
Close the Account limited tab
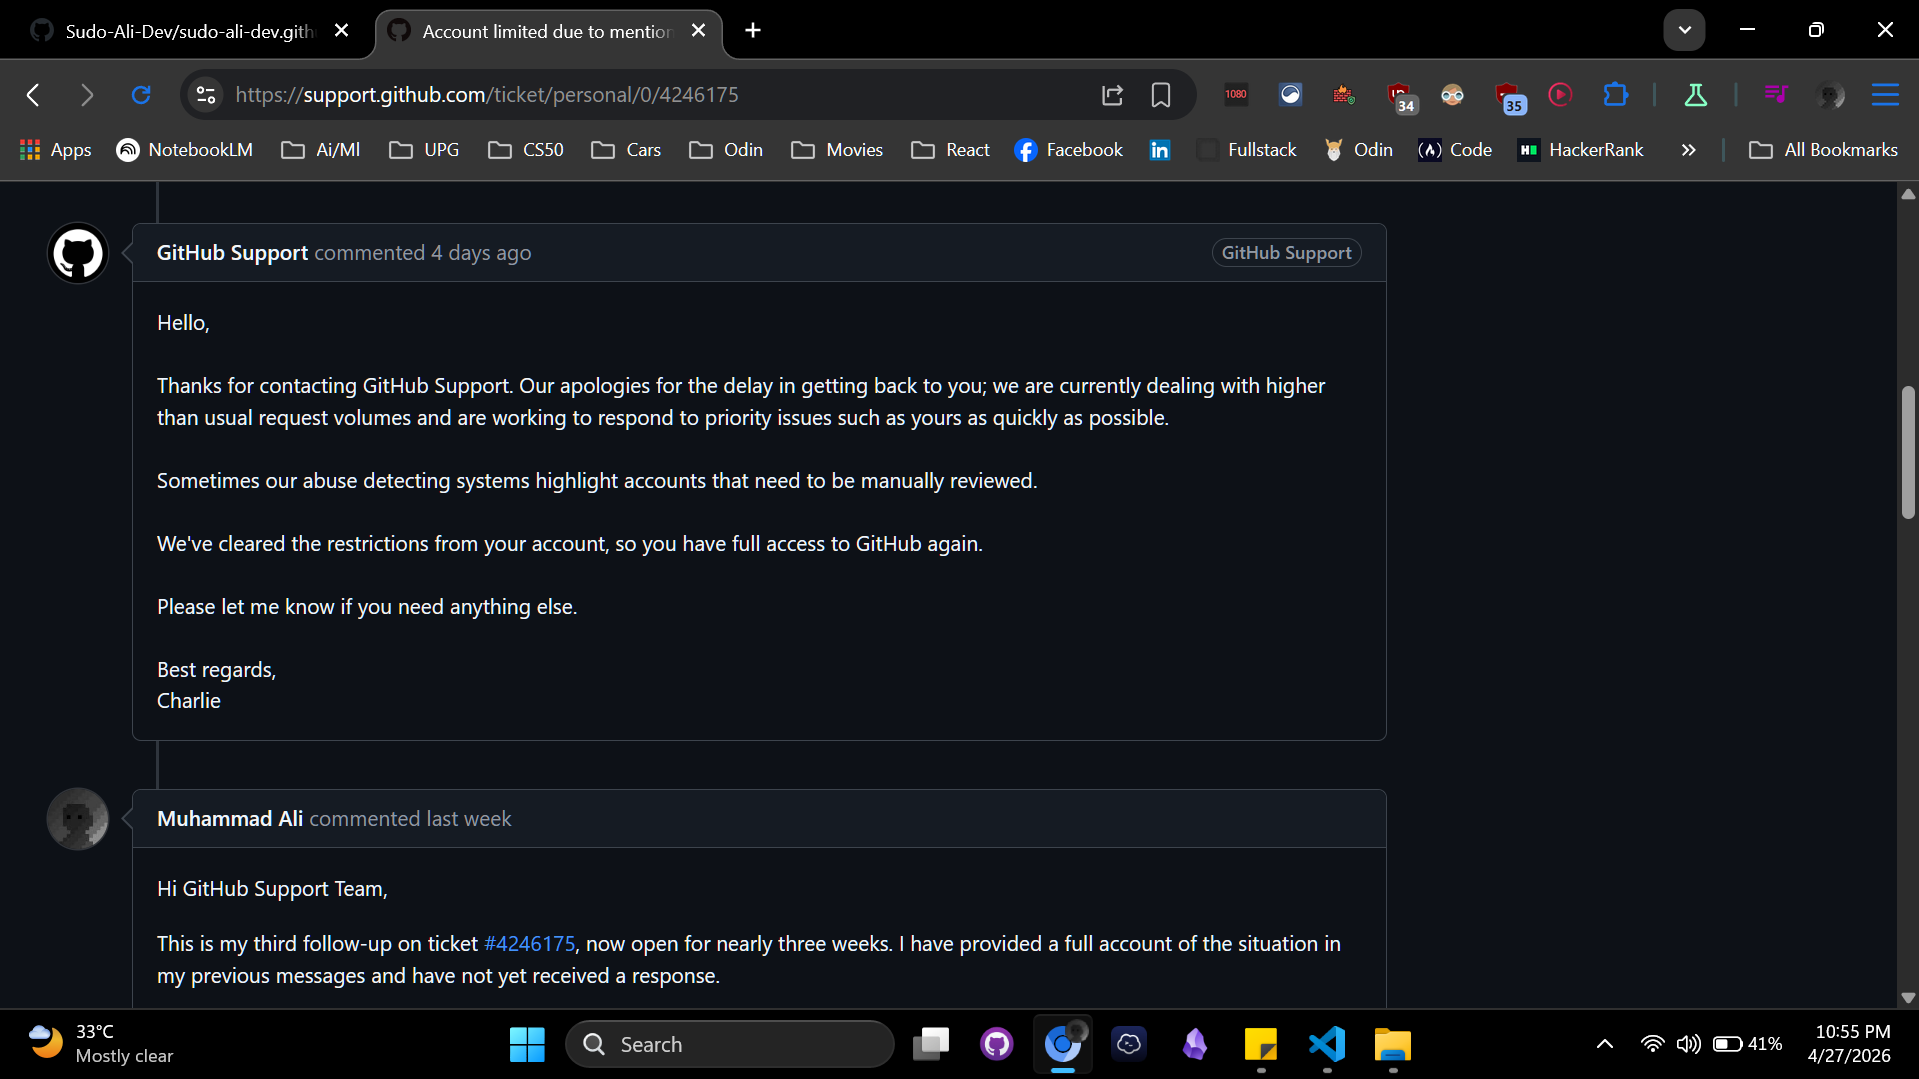click(x=698, y=31)
